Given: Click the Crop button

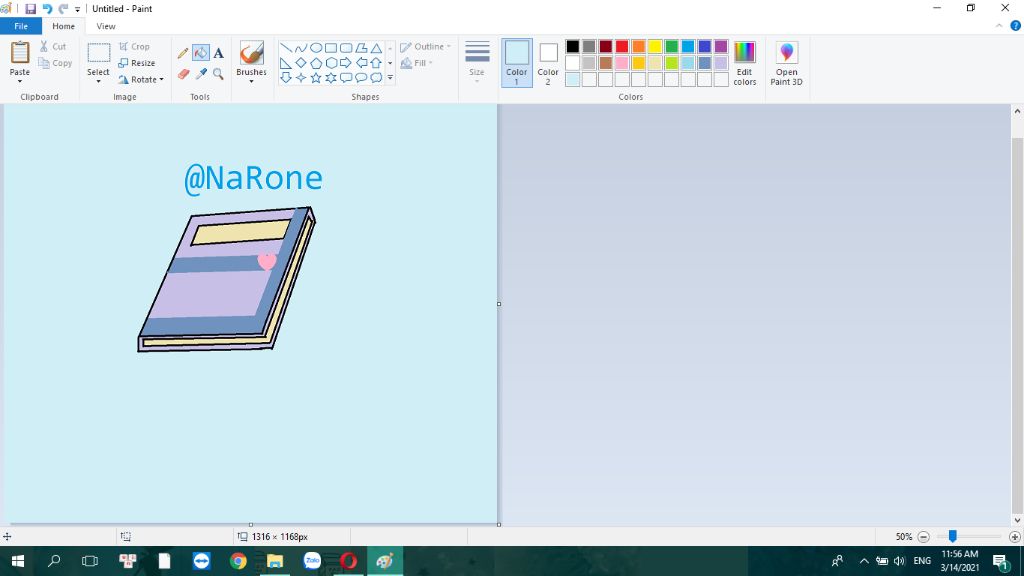Looking at the screenshot, I should point(135,46).
